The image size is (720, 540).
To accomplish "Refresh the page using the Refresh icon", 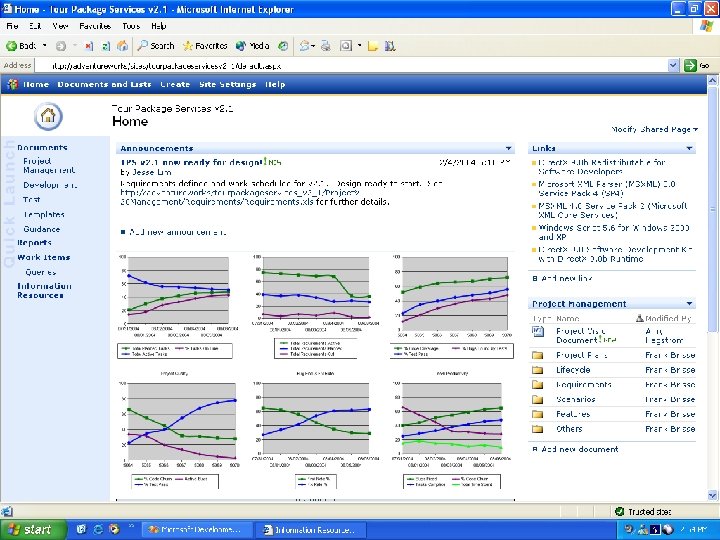I will point(106,46).
